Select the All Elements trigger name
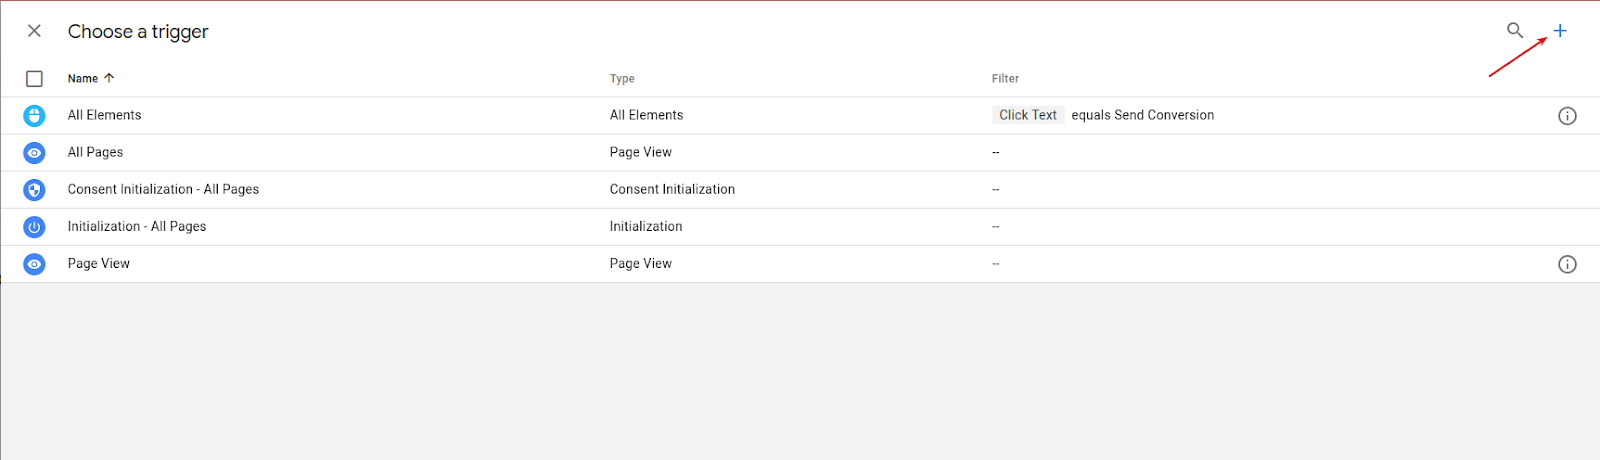 pos(104,115)
